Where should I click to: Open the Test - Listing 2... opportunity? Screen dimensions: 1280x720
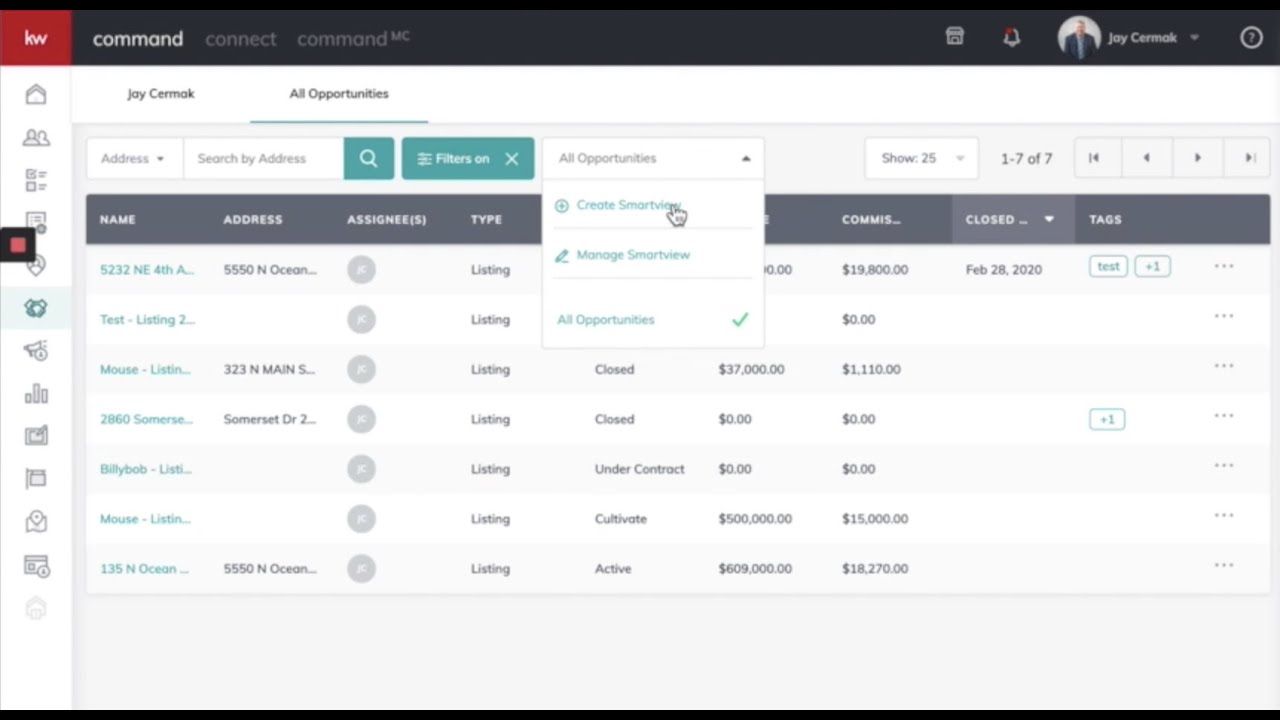147,319
